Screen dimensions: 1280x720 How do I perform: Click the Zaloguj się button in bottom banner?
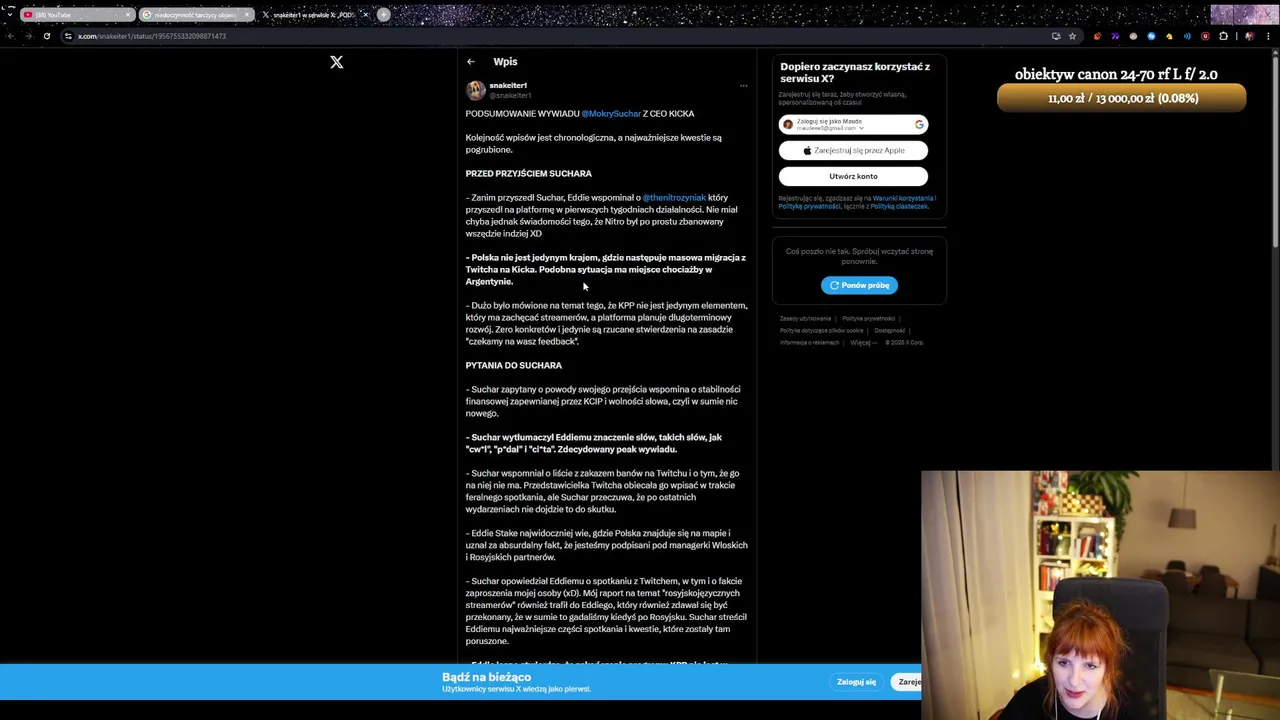[x=856, y=682]
